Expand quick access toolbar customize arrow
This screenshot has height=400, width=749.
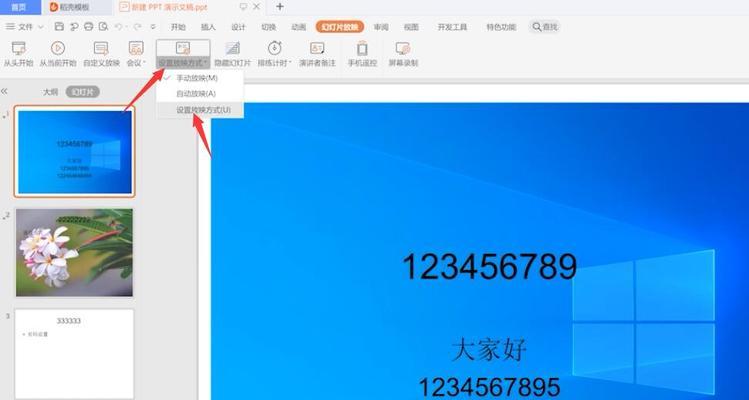pos(153,27)
